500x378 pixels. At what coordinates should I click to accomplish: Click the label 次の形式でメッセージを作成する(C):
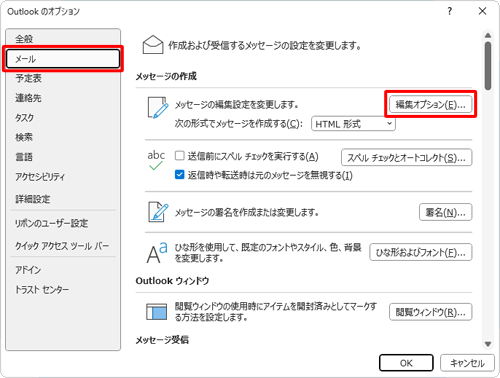[x=239, y=124]
